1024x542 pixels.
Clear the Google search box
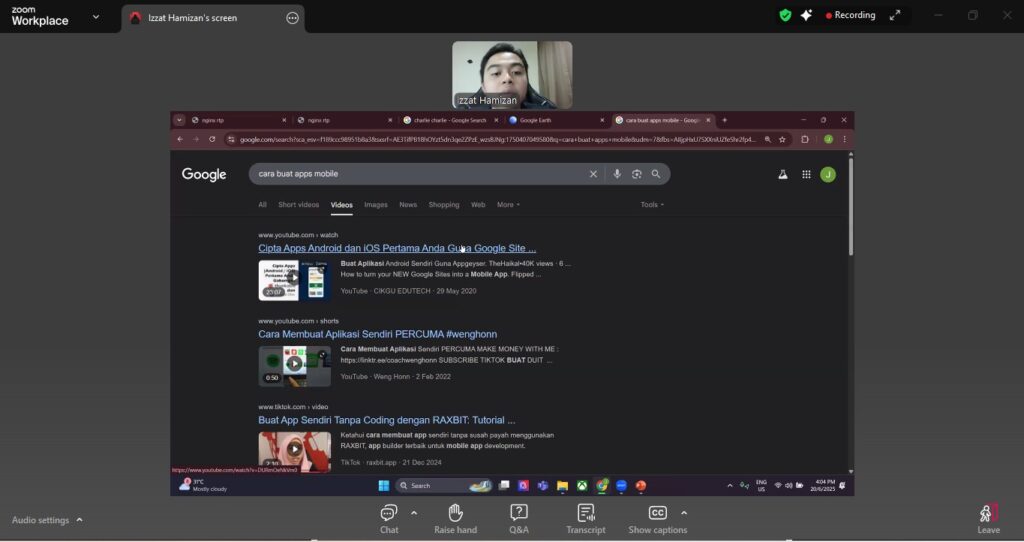(593, 174)
